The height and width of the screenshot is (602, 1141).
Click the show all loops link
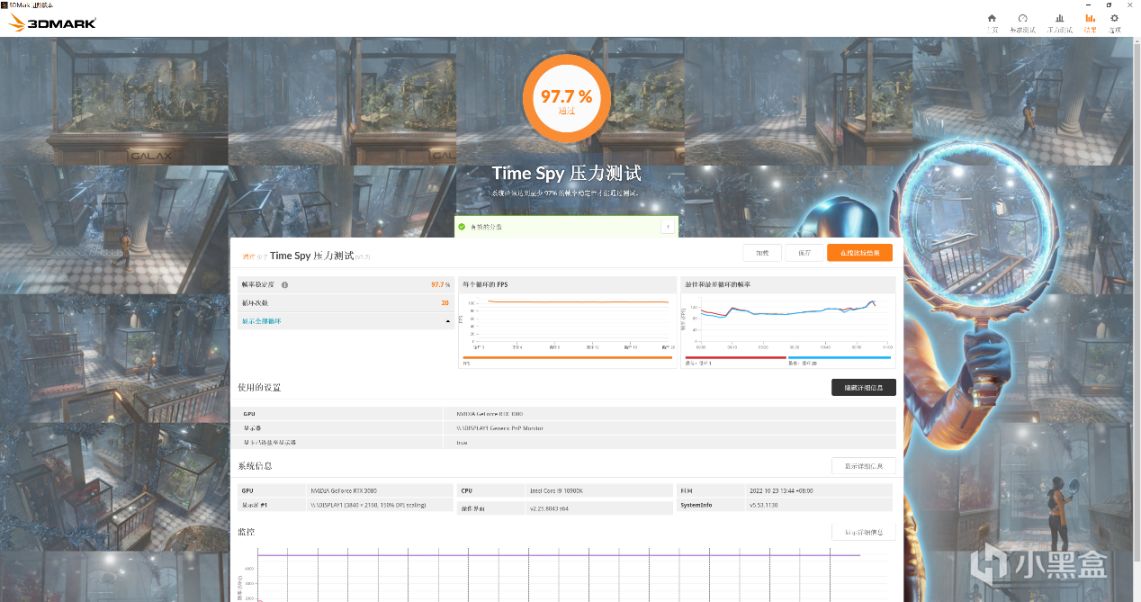click(262, 321)
